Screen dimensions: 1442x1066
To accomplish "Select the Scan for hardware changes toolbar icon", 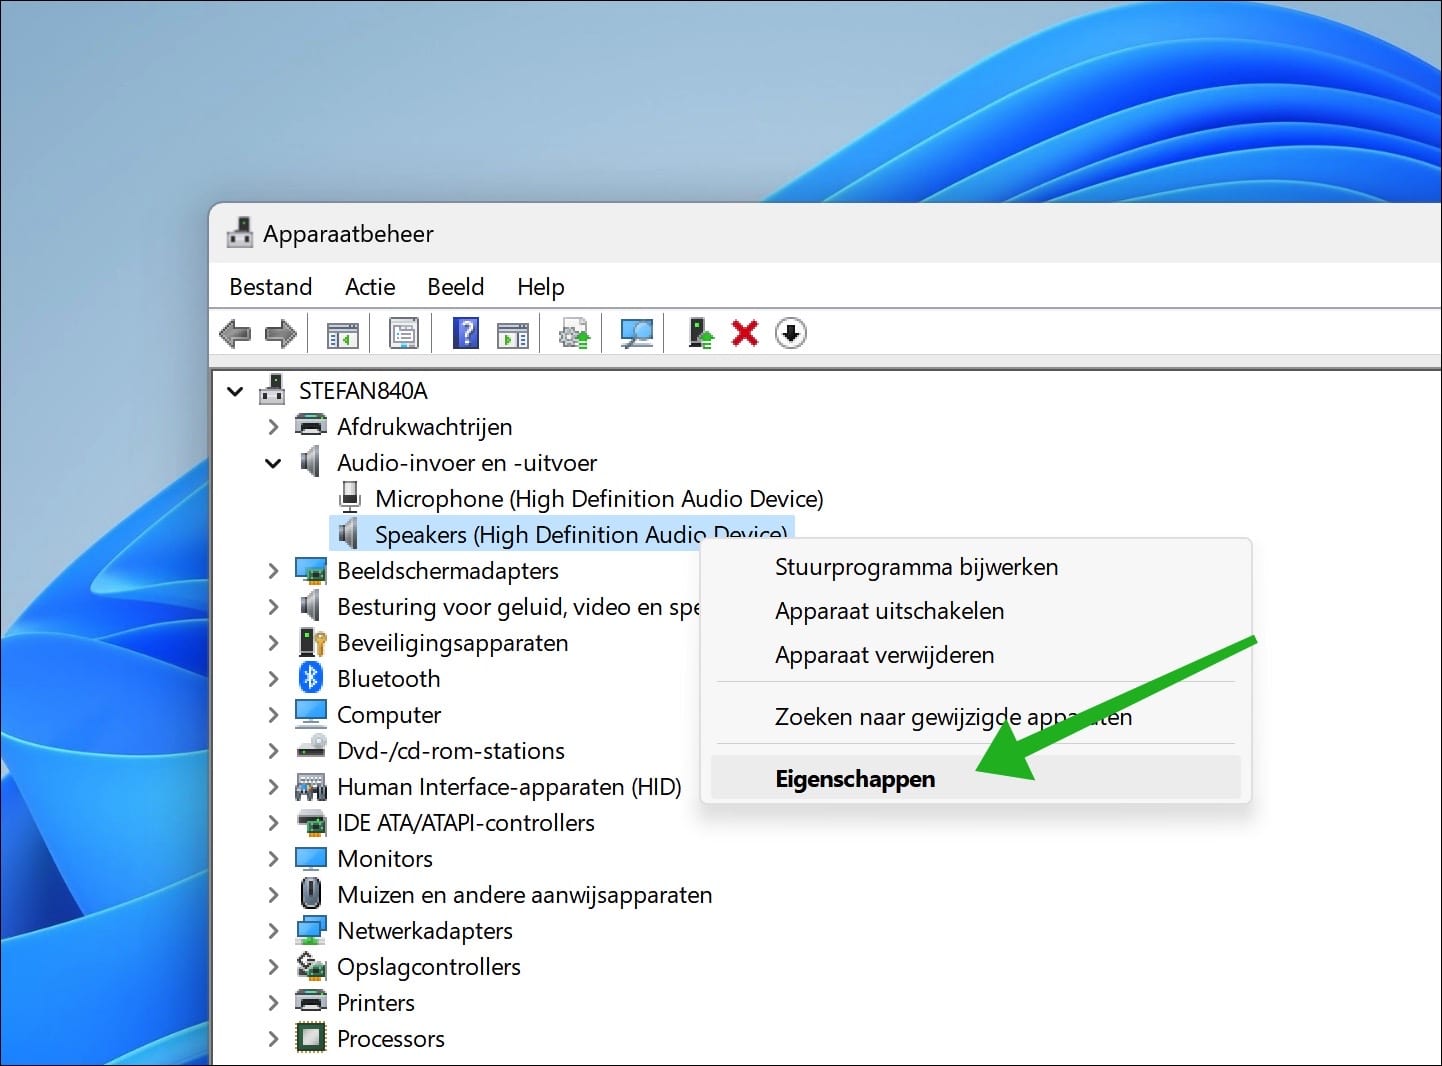I will point(635,333).
